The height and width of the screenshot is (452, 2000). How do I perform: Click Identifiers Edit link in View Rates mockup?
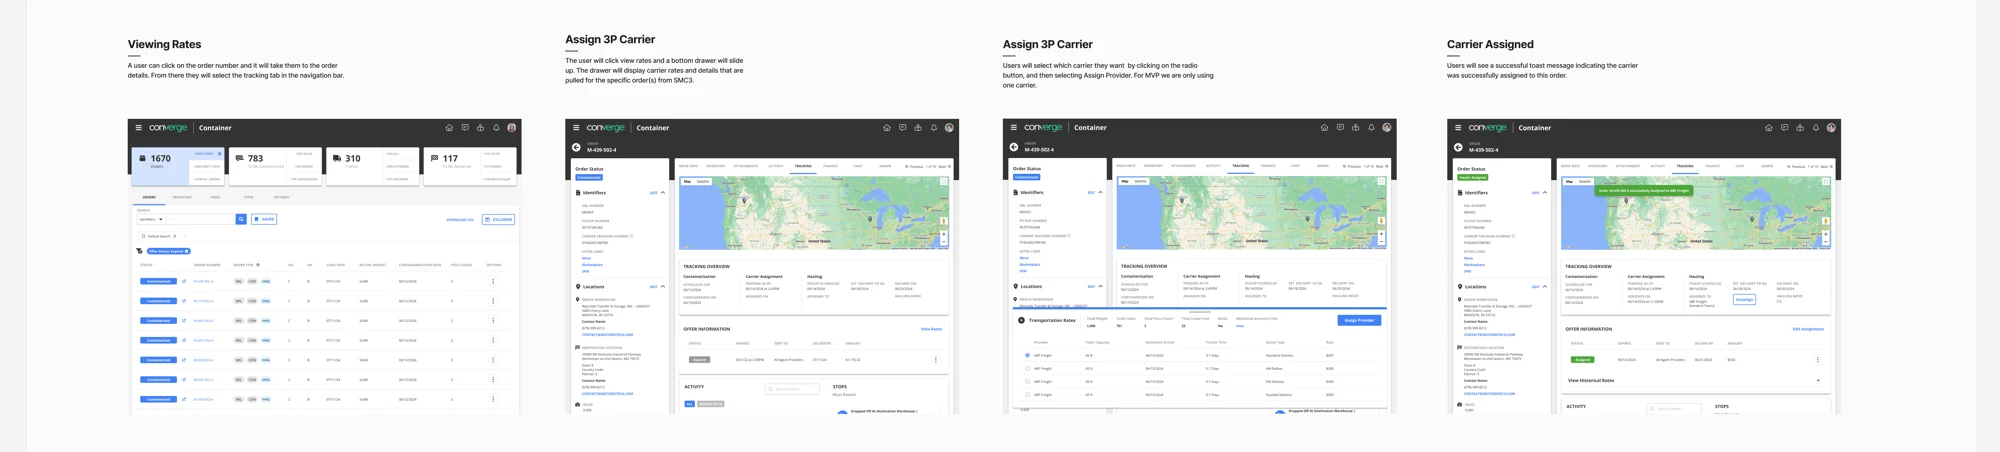coord(654,193)
